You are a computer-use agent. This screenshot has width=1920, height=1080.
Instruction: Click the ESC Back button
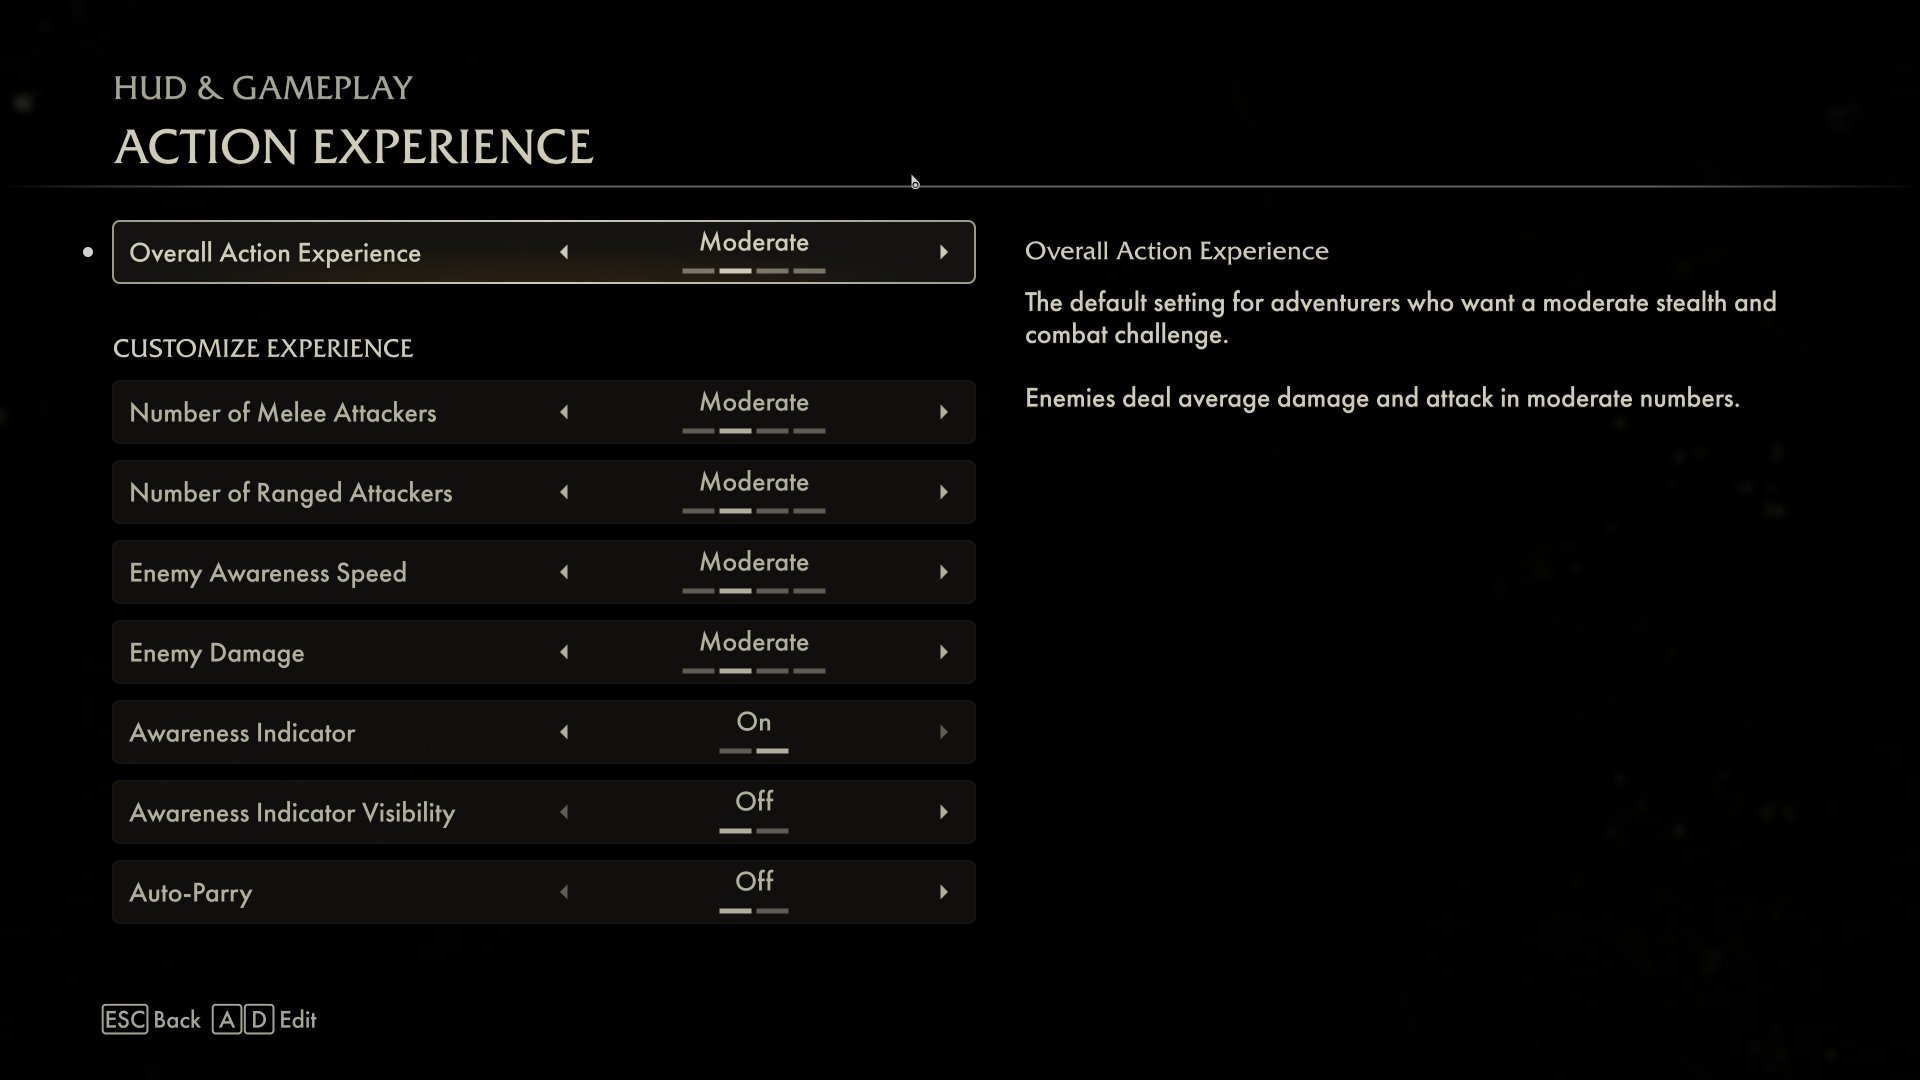pos(152,1020)
